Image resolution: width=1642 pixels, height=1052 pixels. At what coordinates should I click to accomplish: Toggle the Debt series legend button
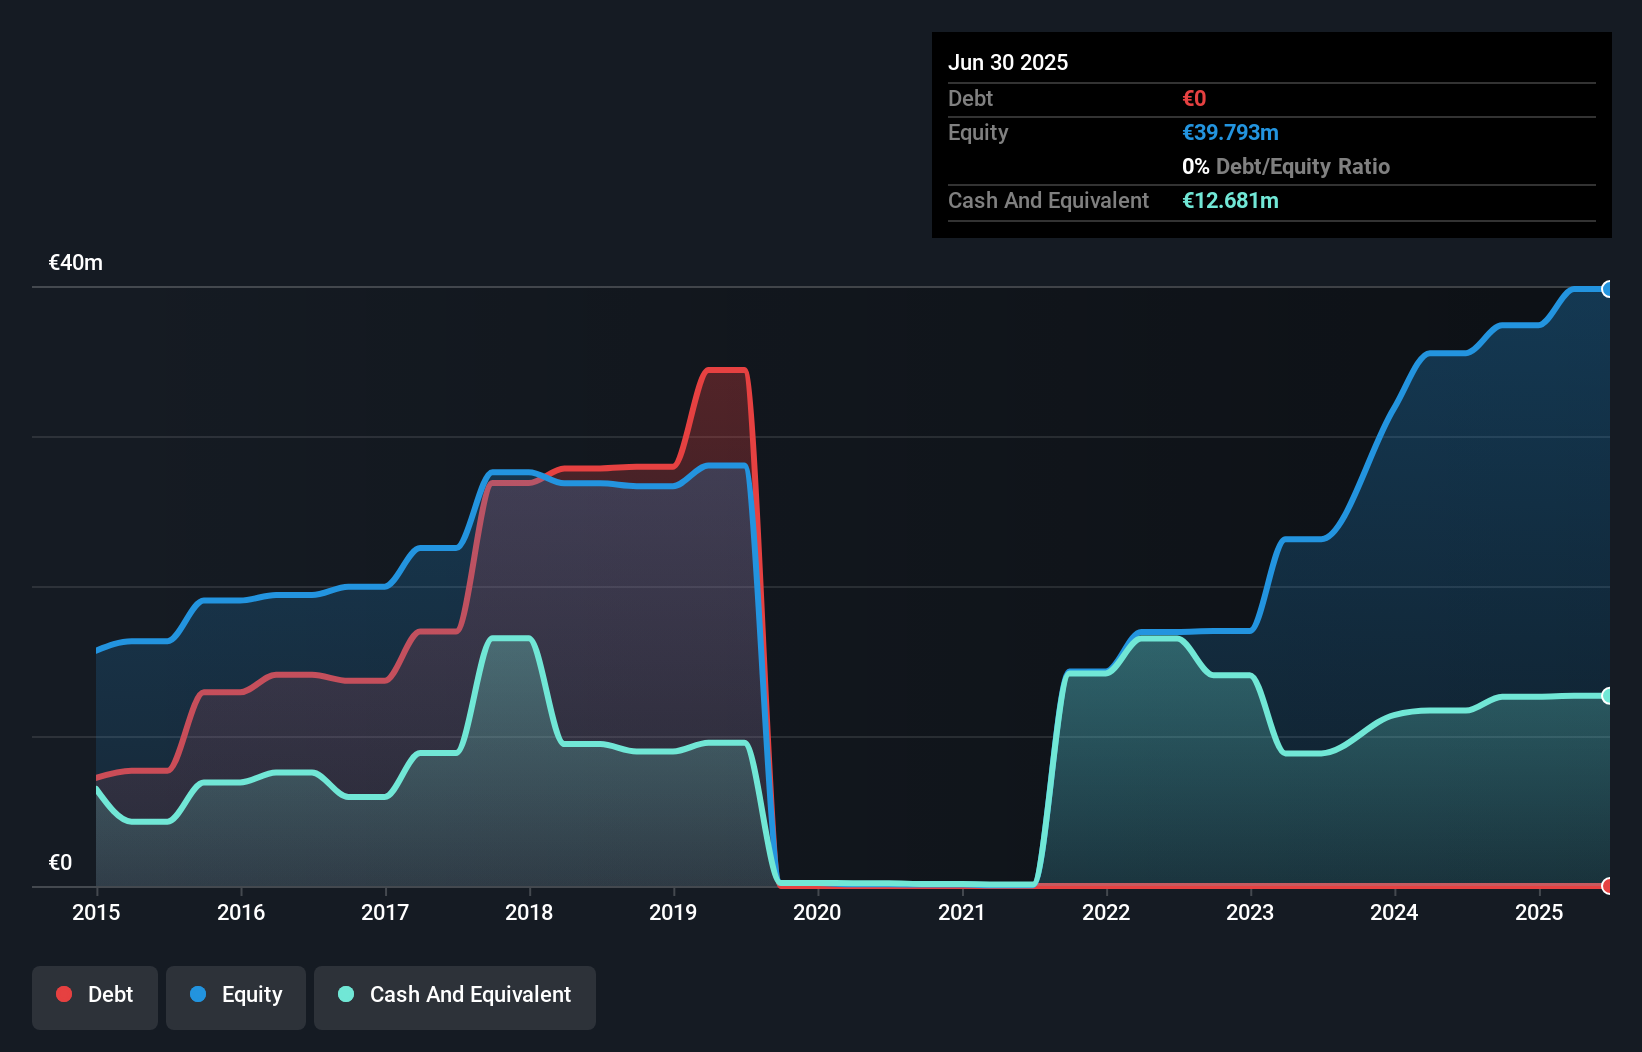[x=95, y=997]
